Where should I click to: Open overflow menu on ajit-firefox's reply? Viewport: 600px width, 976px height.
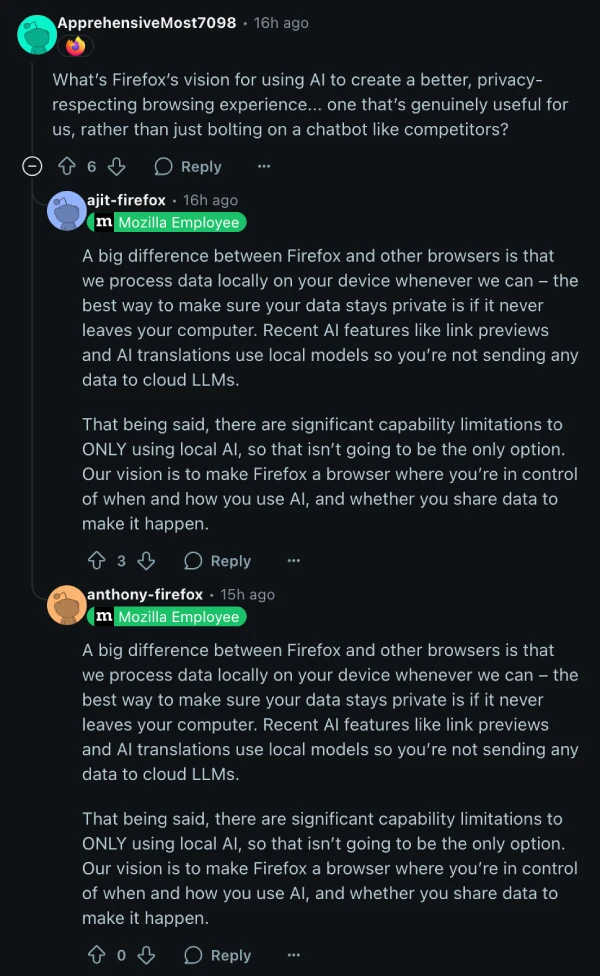294,561
